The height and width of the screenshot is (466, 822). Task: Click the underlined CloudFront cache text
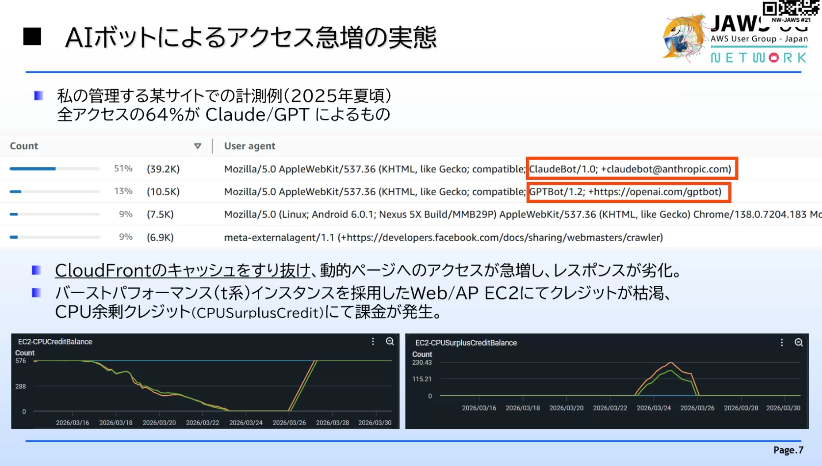coord(183,270)
